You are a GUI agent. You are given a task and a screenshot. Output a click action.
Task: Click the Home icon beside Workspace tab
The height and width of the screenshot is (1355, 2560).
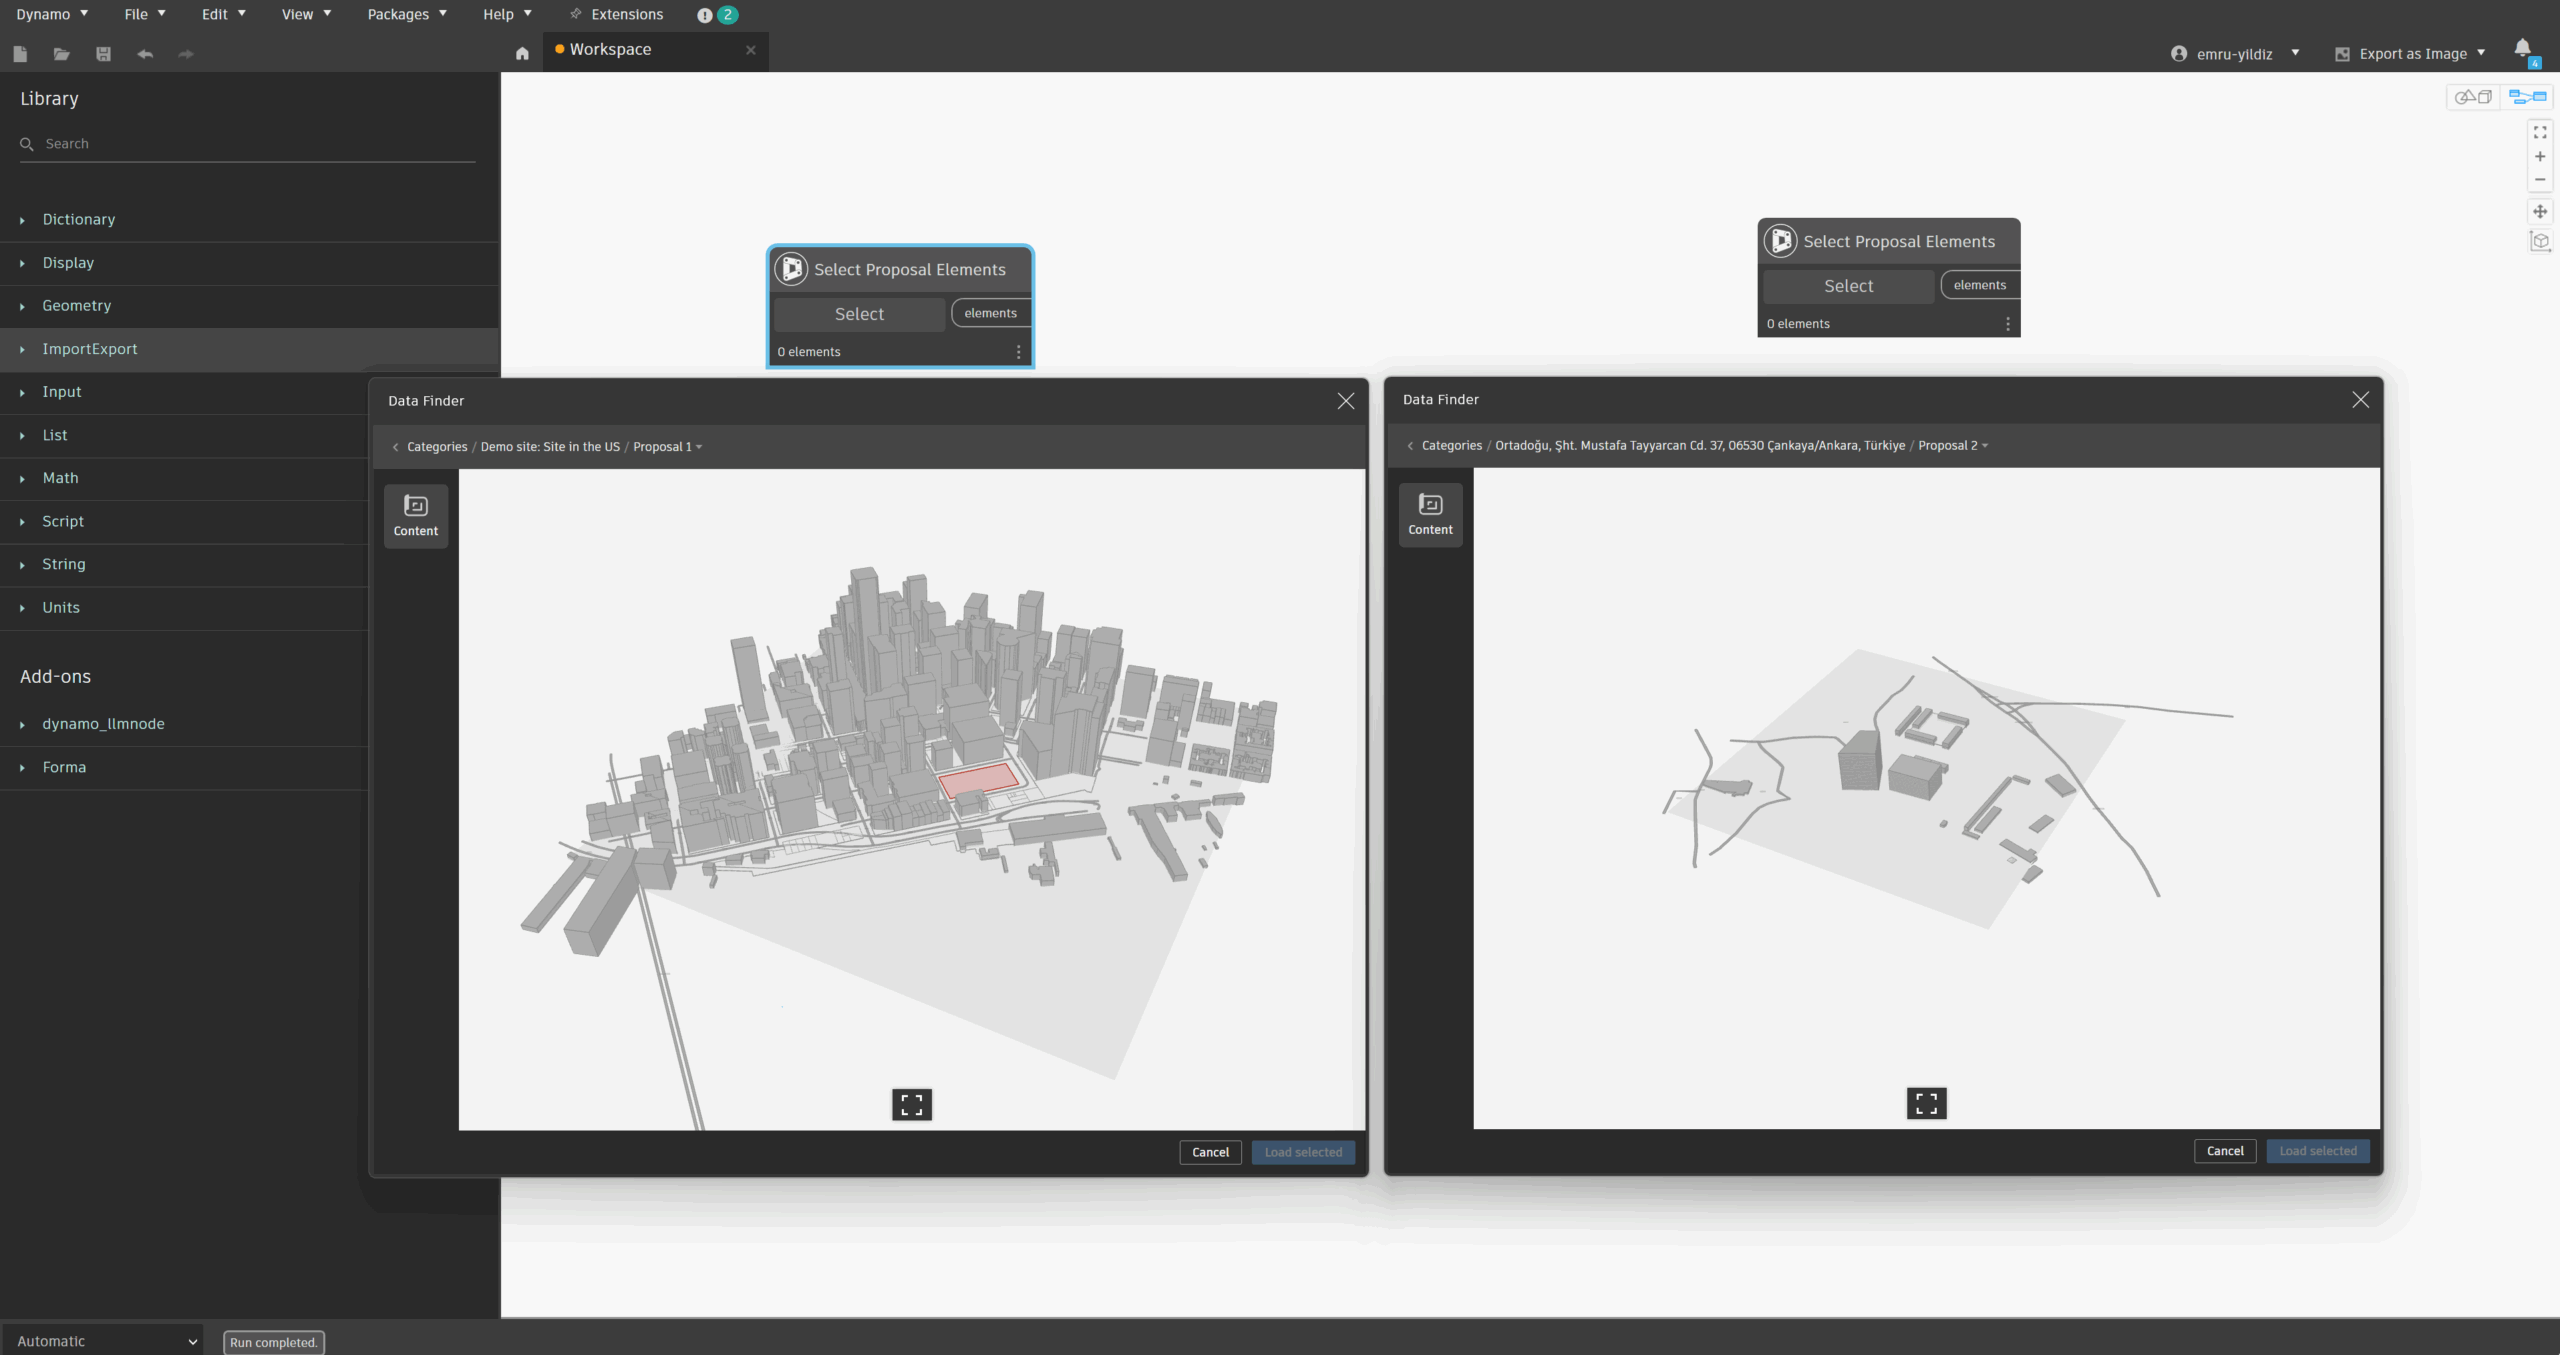522,54
